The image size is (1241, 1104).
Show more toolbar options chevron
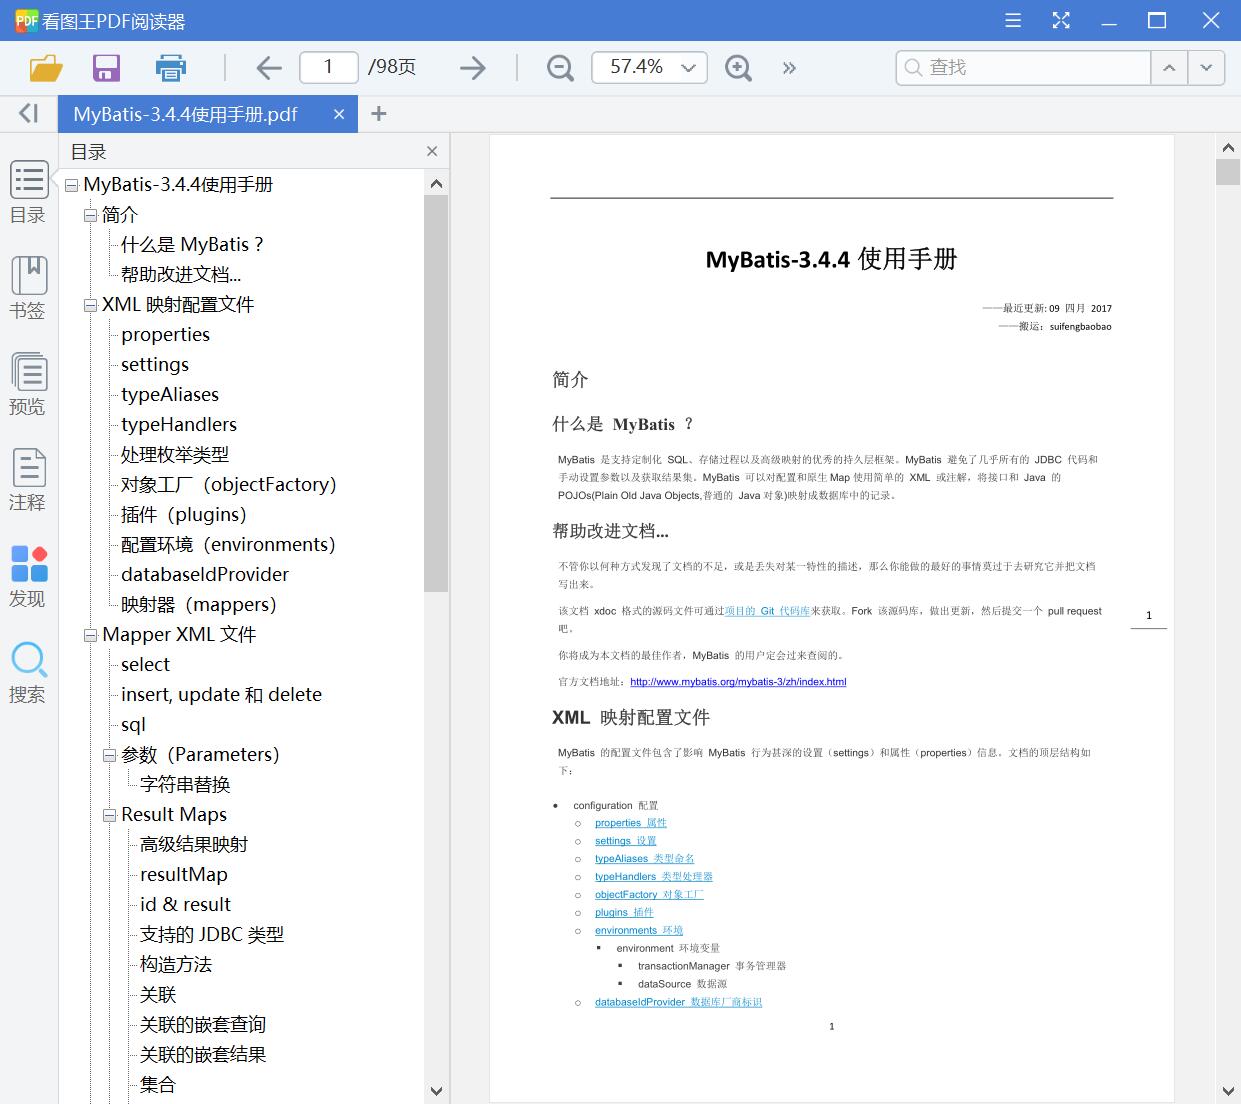click(789, 68)
